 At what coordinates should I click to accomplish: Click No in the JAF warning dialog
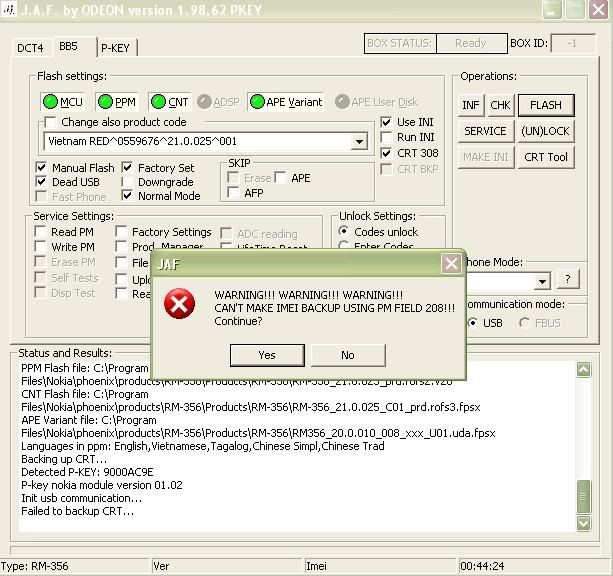pos(348,355)
